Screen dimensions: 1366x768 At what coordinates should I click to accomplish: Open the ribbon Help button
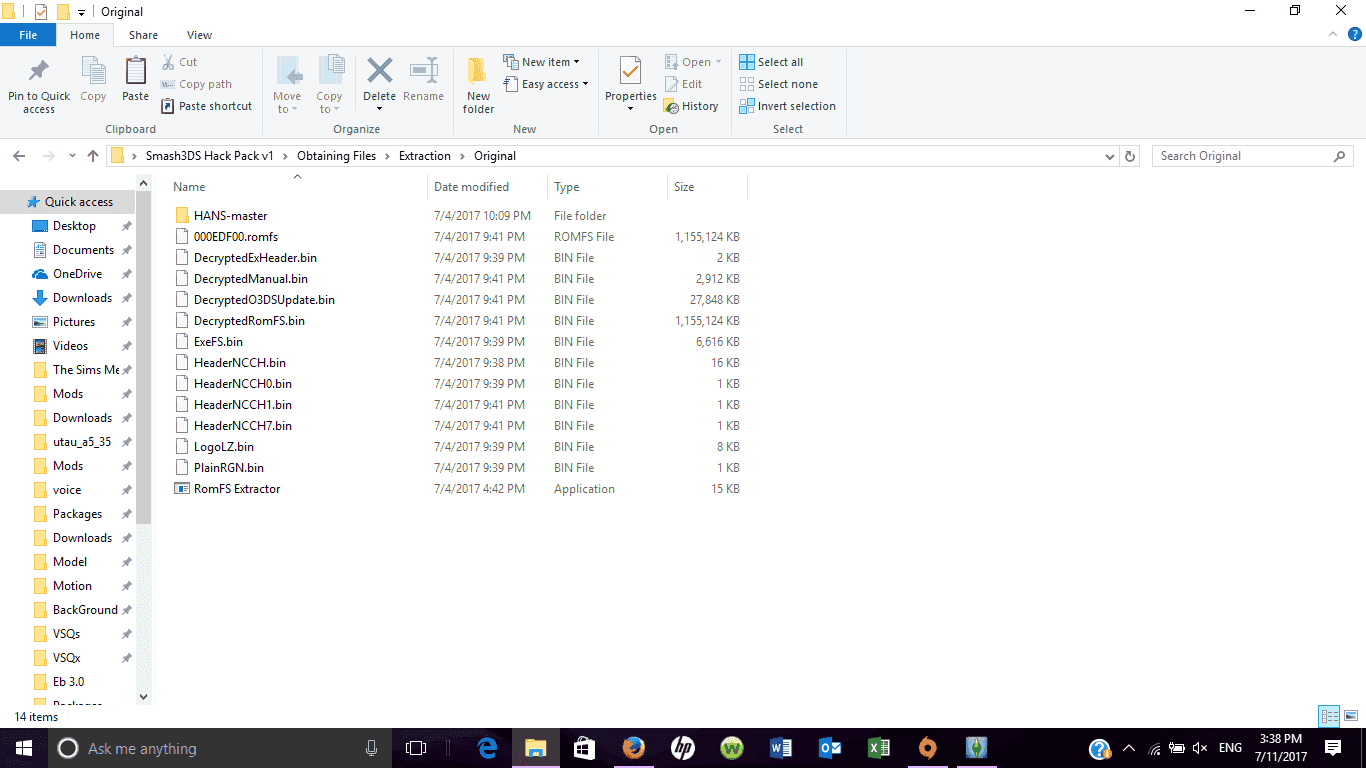coord(1353,35)
